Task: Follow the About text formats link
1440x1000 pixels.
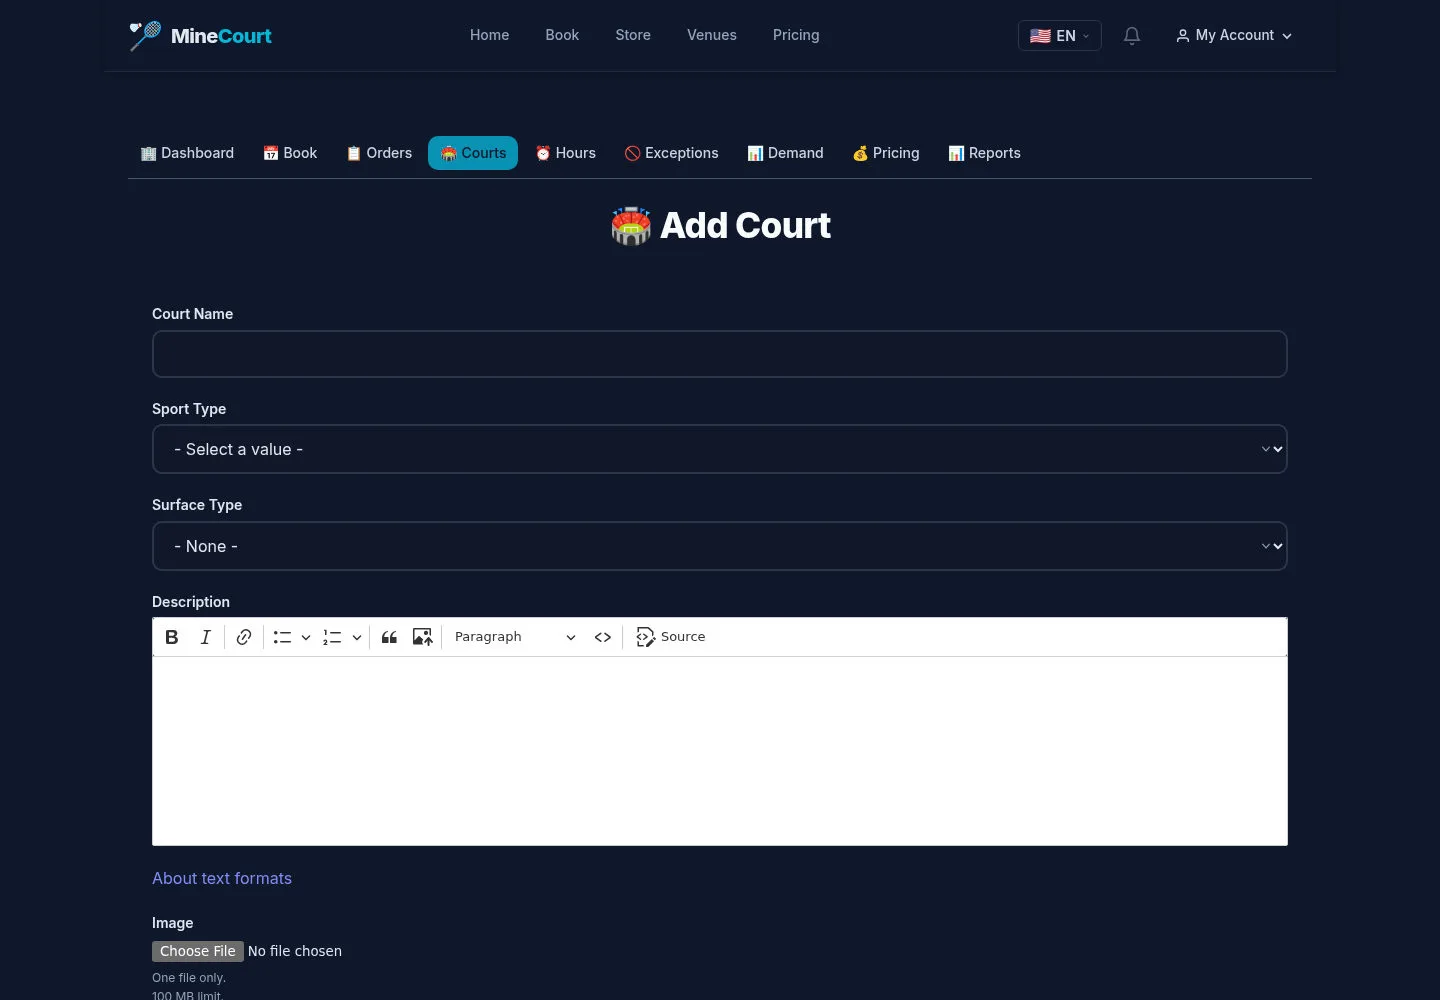Action: (x=222, y=878)
